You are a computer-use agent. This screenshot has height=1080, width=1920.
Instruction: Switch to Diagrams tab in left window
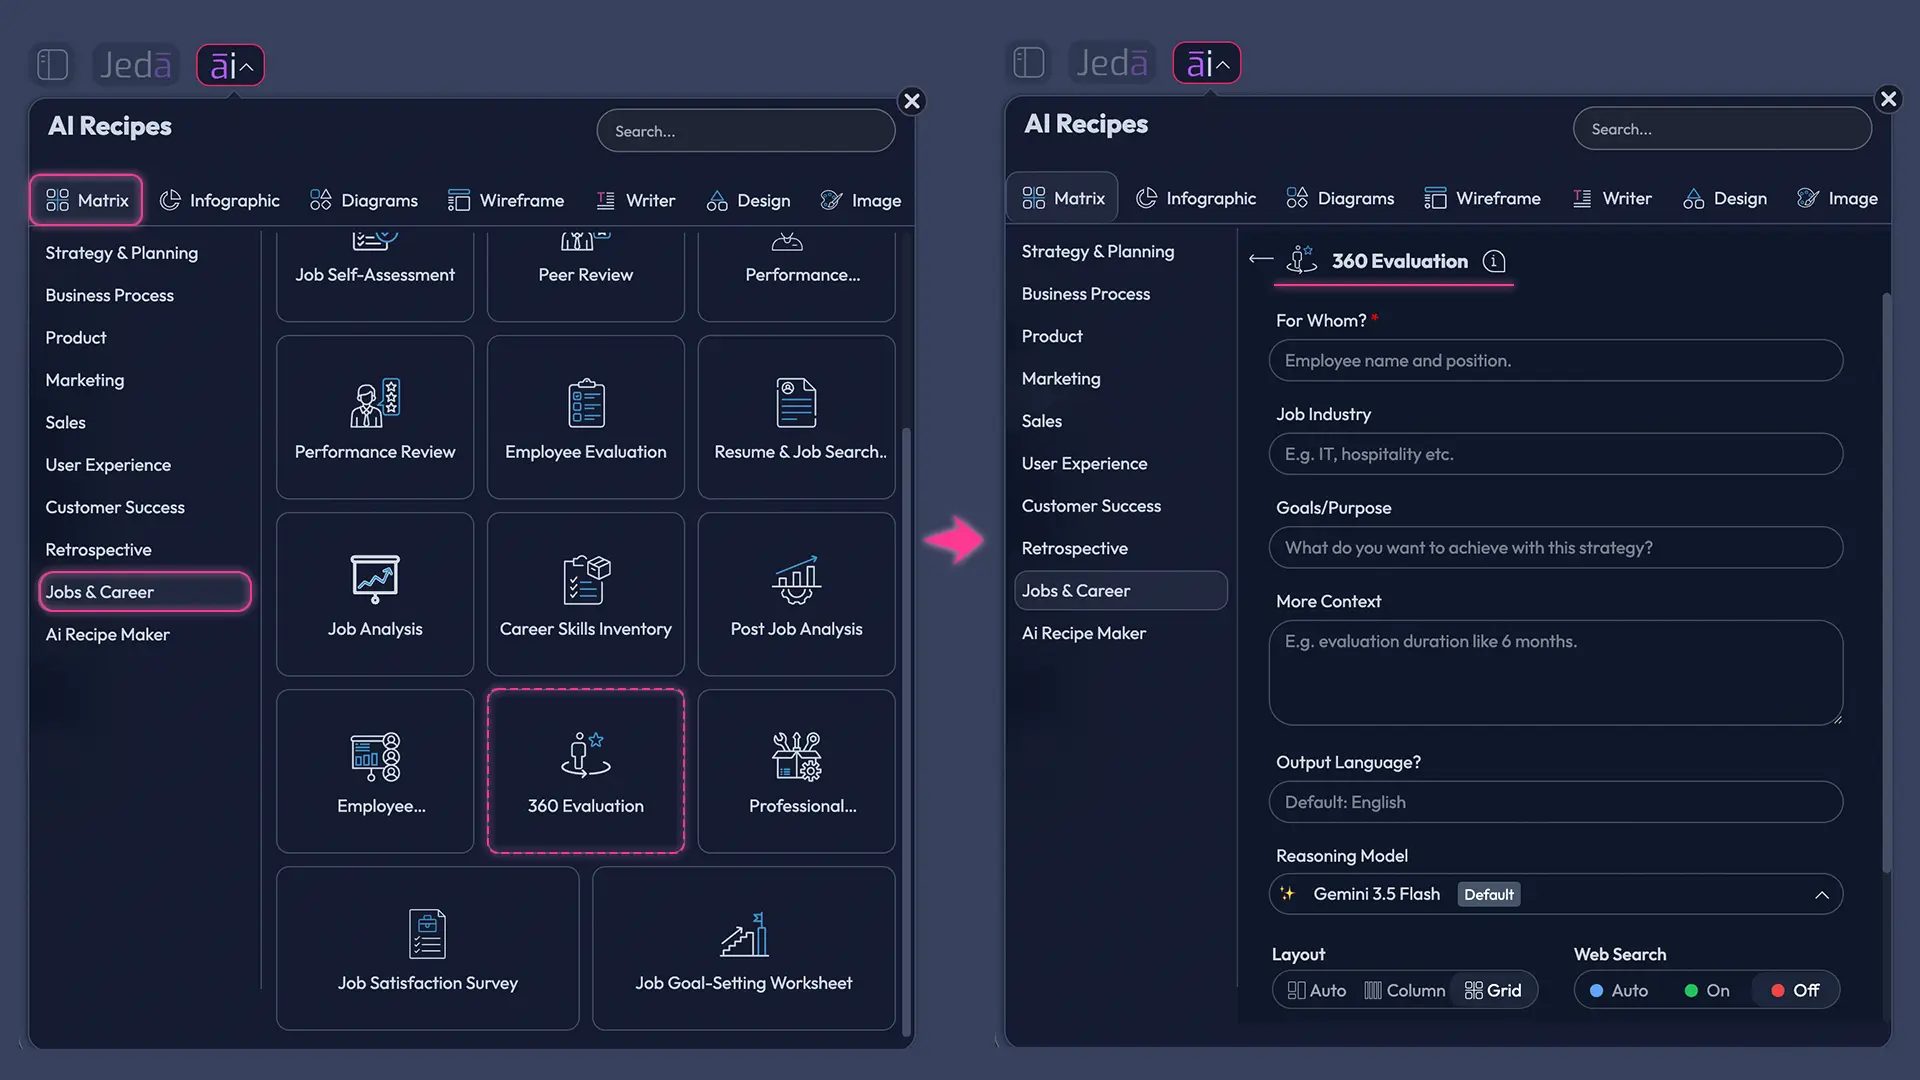(364, 200)
